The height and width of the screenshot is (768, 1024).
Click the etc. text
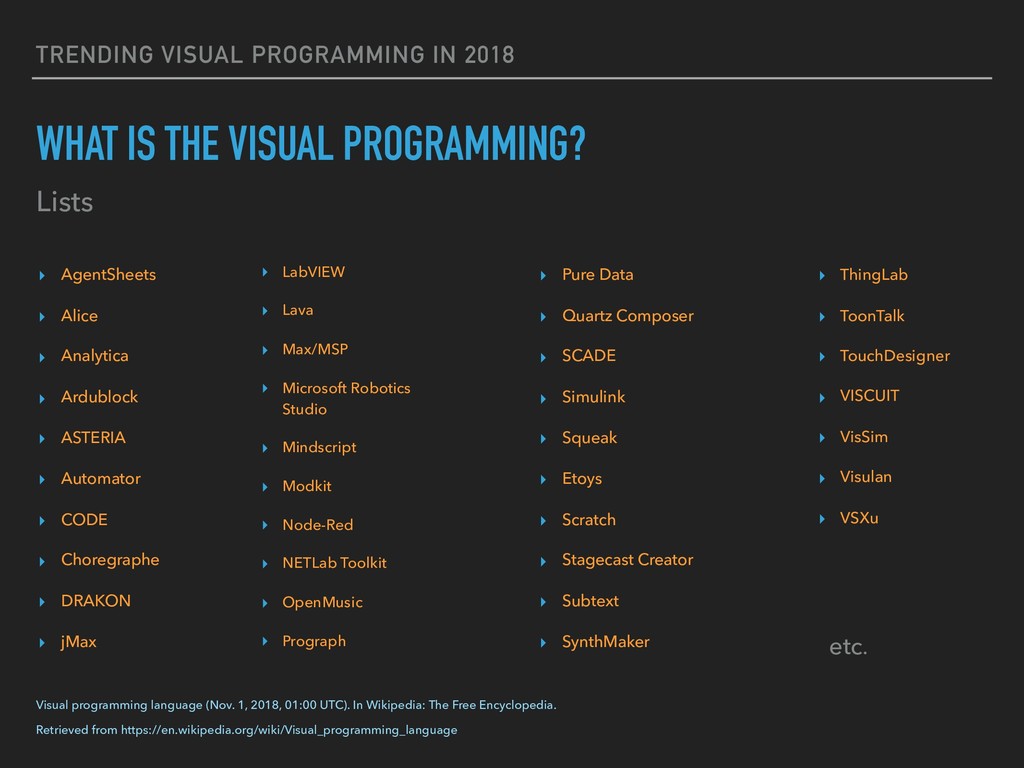click(x=848, y=647)
